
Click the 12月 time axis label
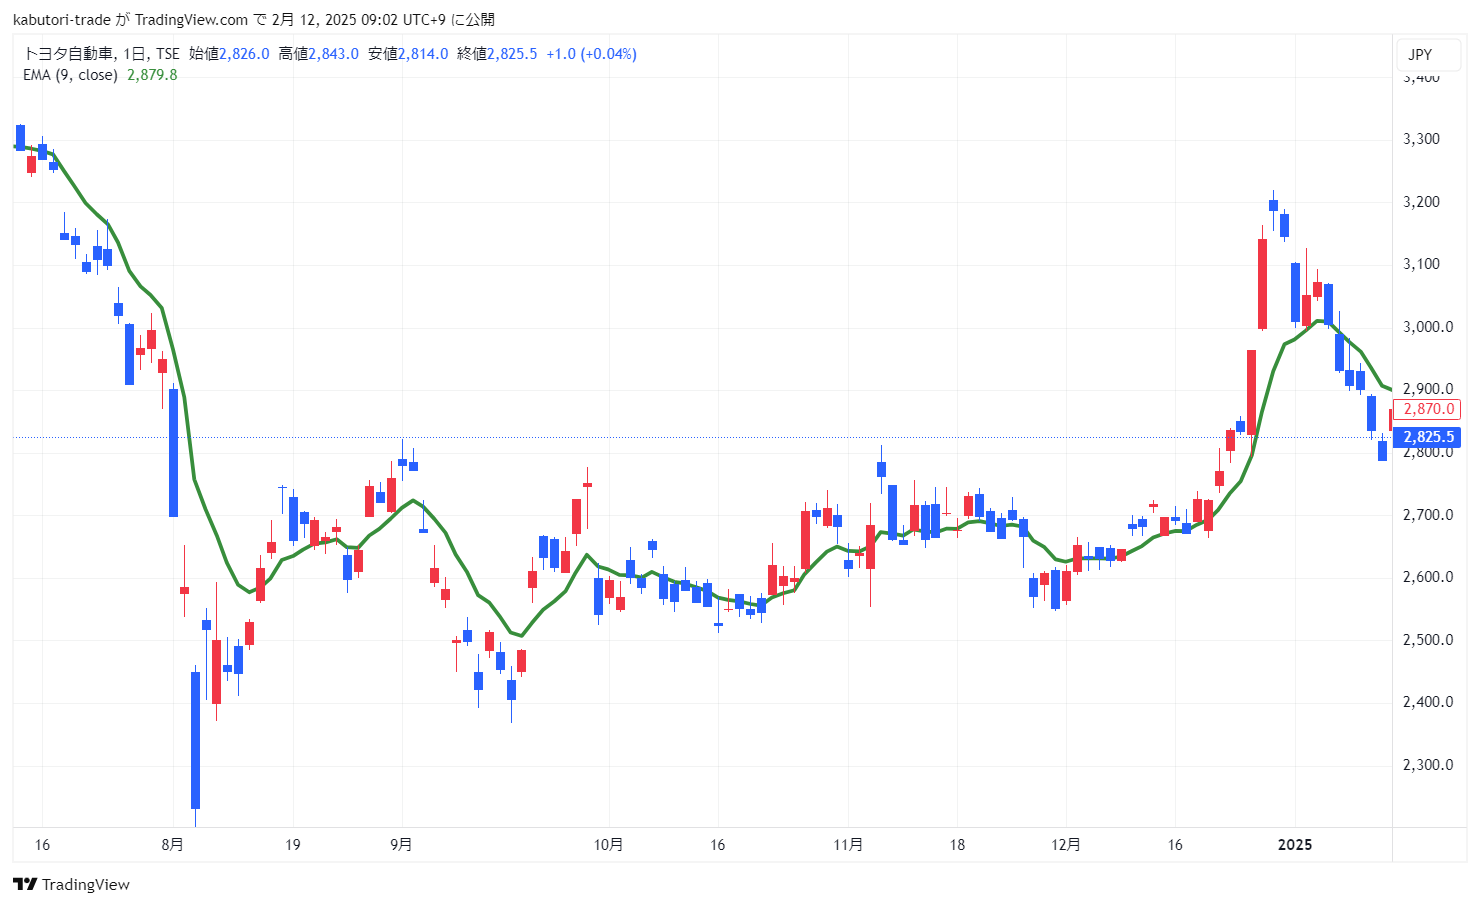pyautogui.click(x=1066, y=845)
